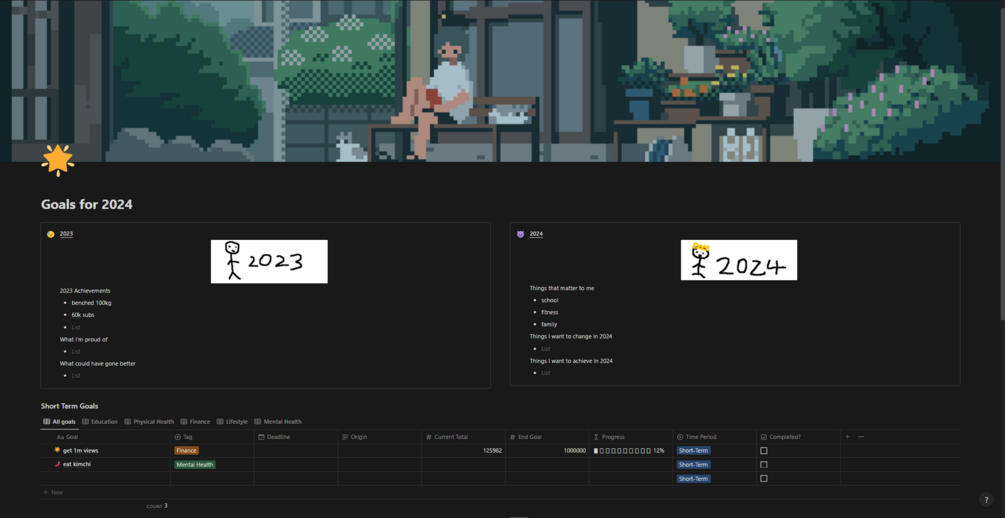
Task: Click the 'fitness' bullet item
Action: [x=550, y=312]
